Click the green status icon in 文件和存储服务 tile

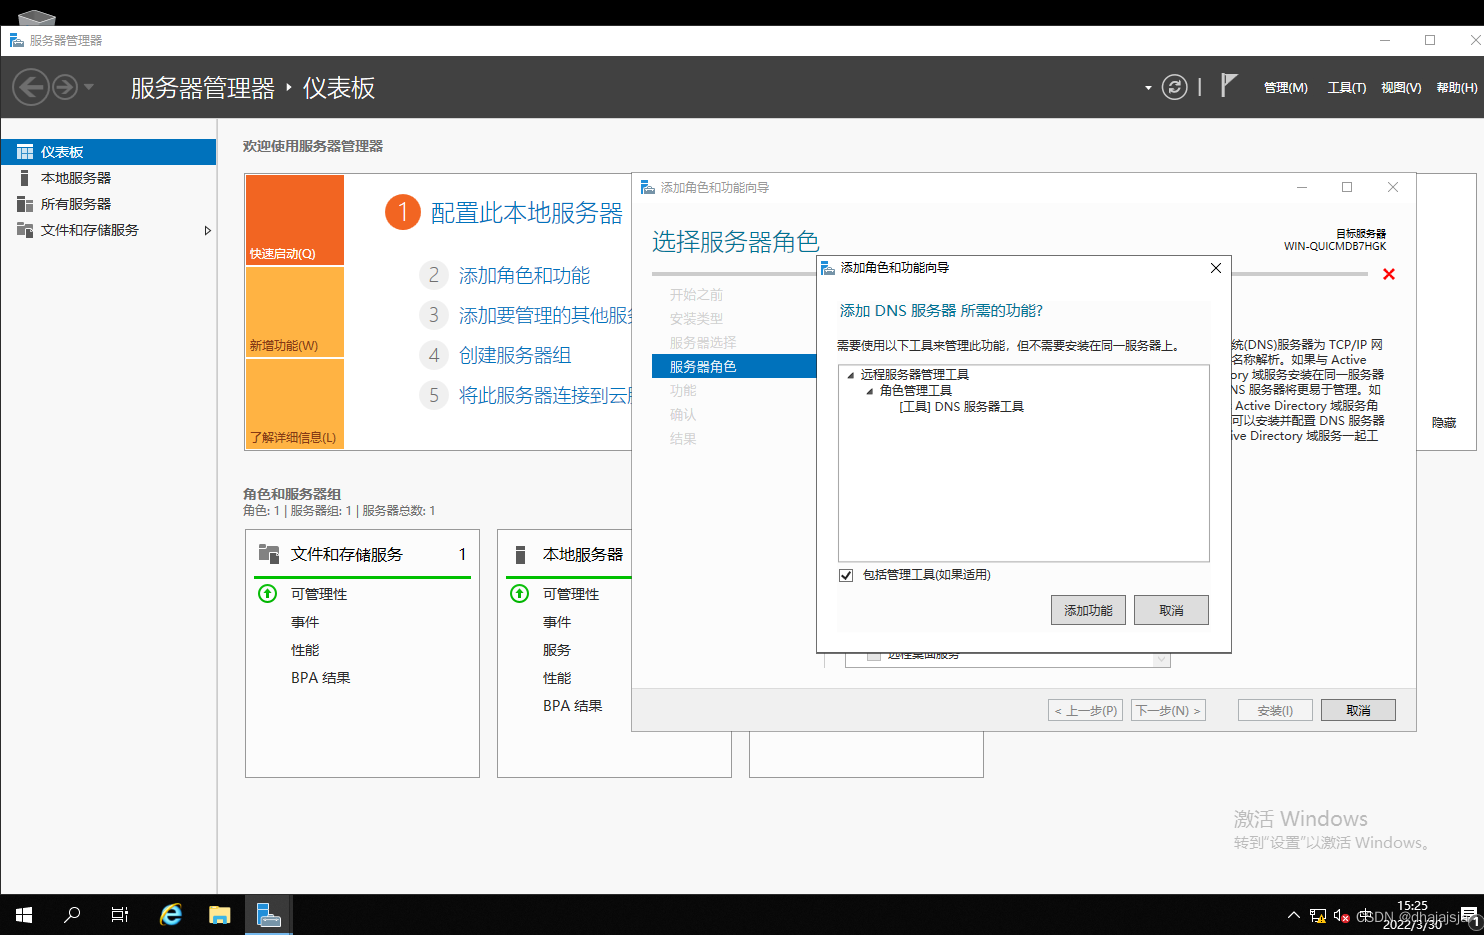tap(268, 594)
